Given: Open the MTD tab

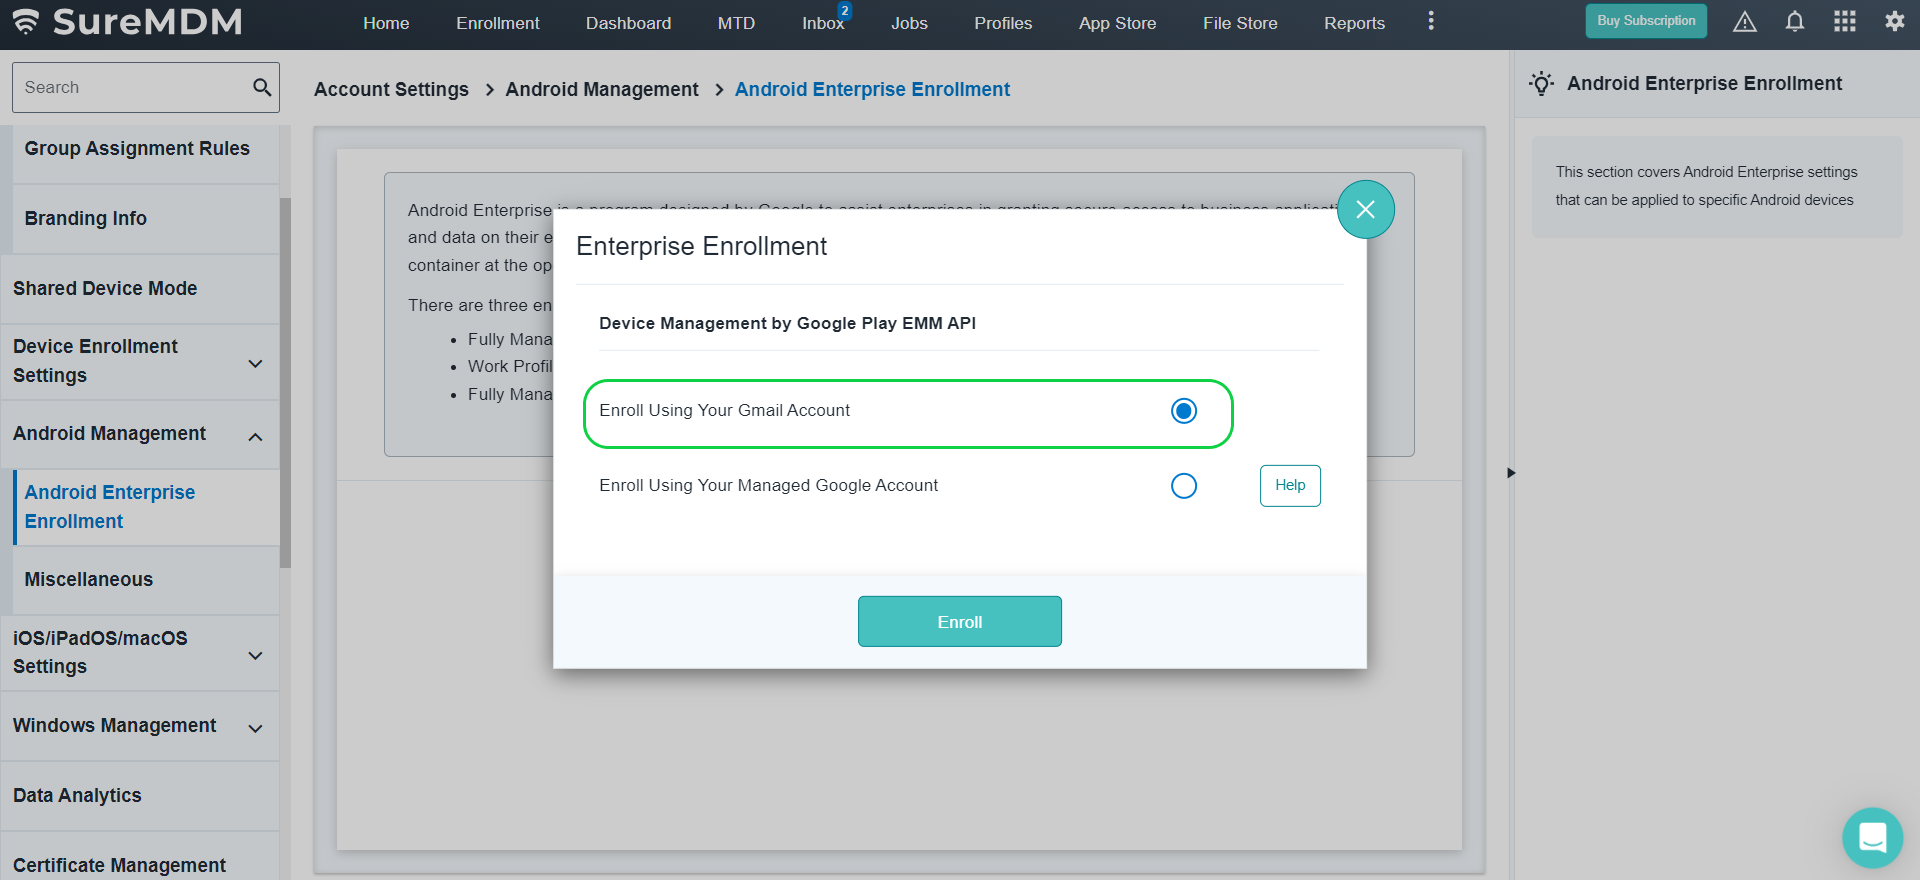Looking at the screenshot, I should point(736,23).
